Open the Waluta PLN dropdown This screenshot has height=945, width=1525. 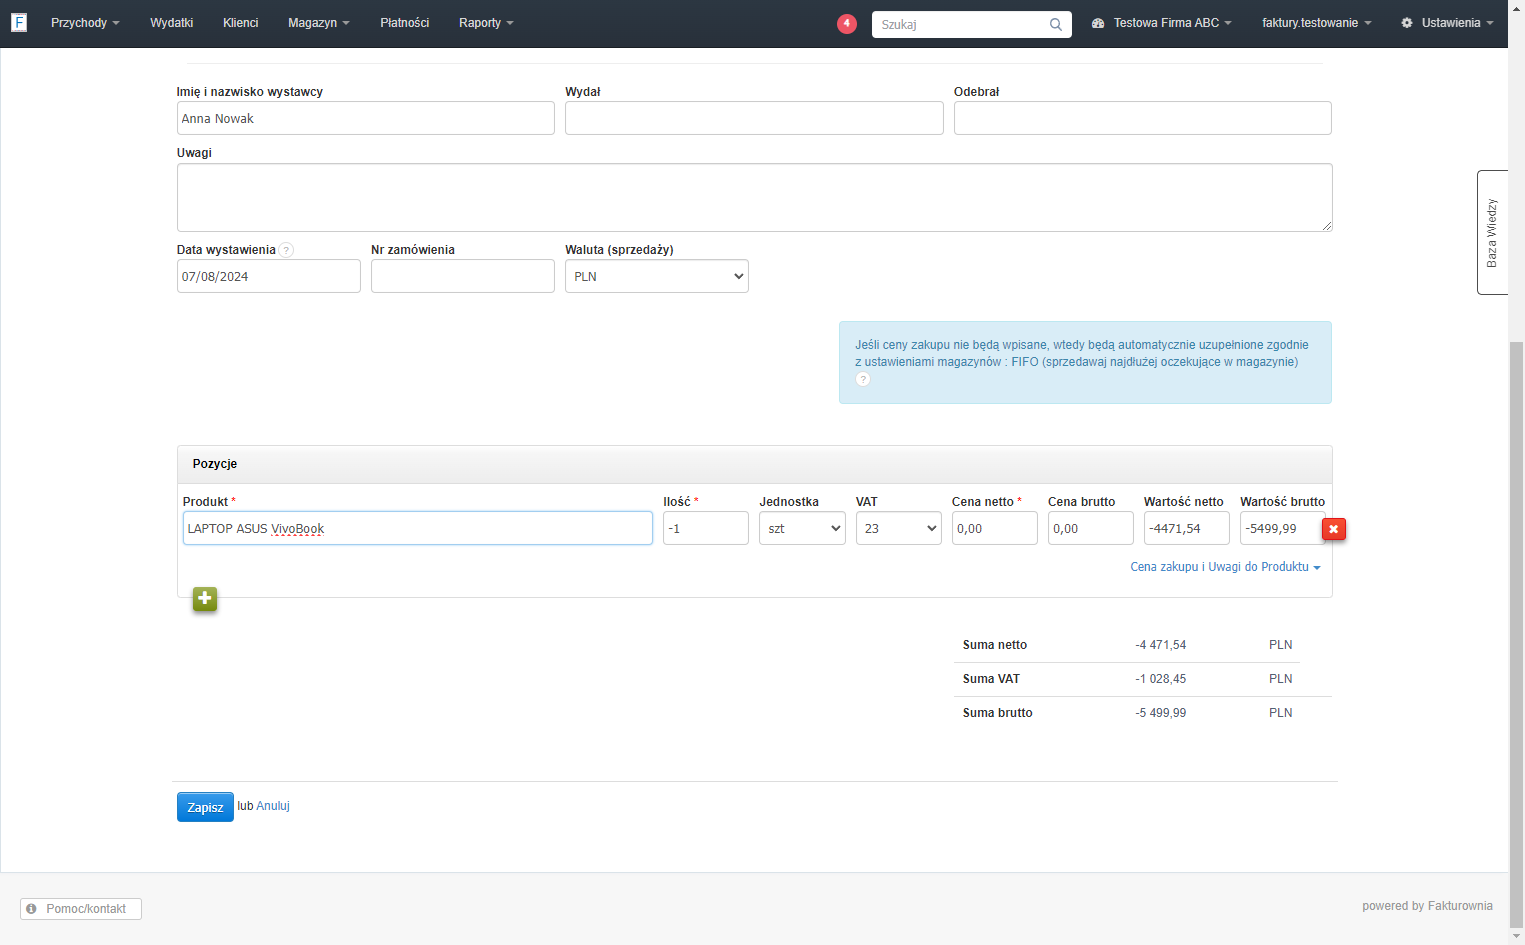click(x=657, y=276)
